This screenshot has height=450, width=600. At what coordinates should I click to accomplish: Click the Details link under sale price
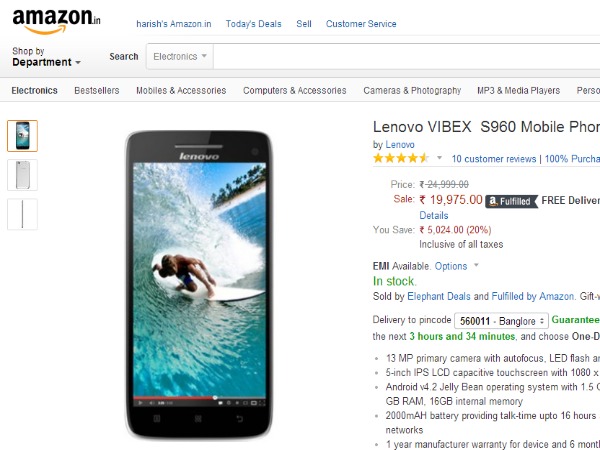click(x=434, y=215)
